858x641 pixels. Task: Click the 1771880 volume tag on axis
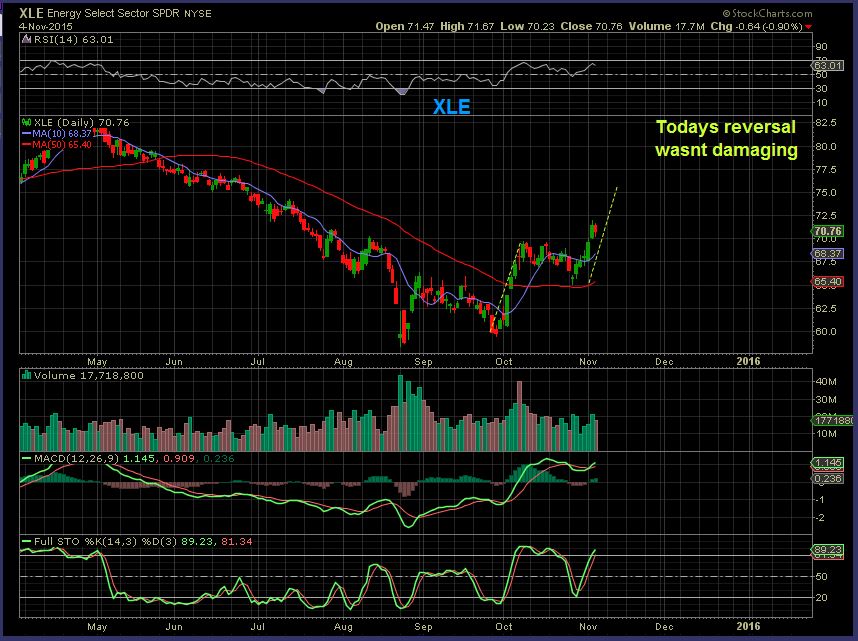[x=833, y=420]
